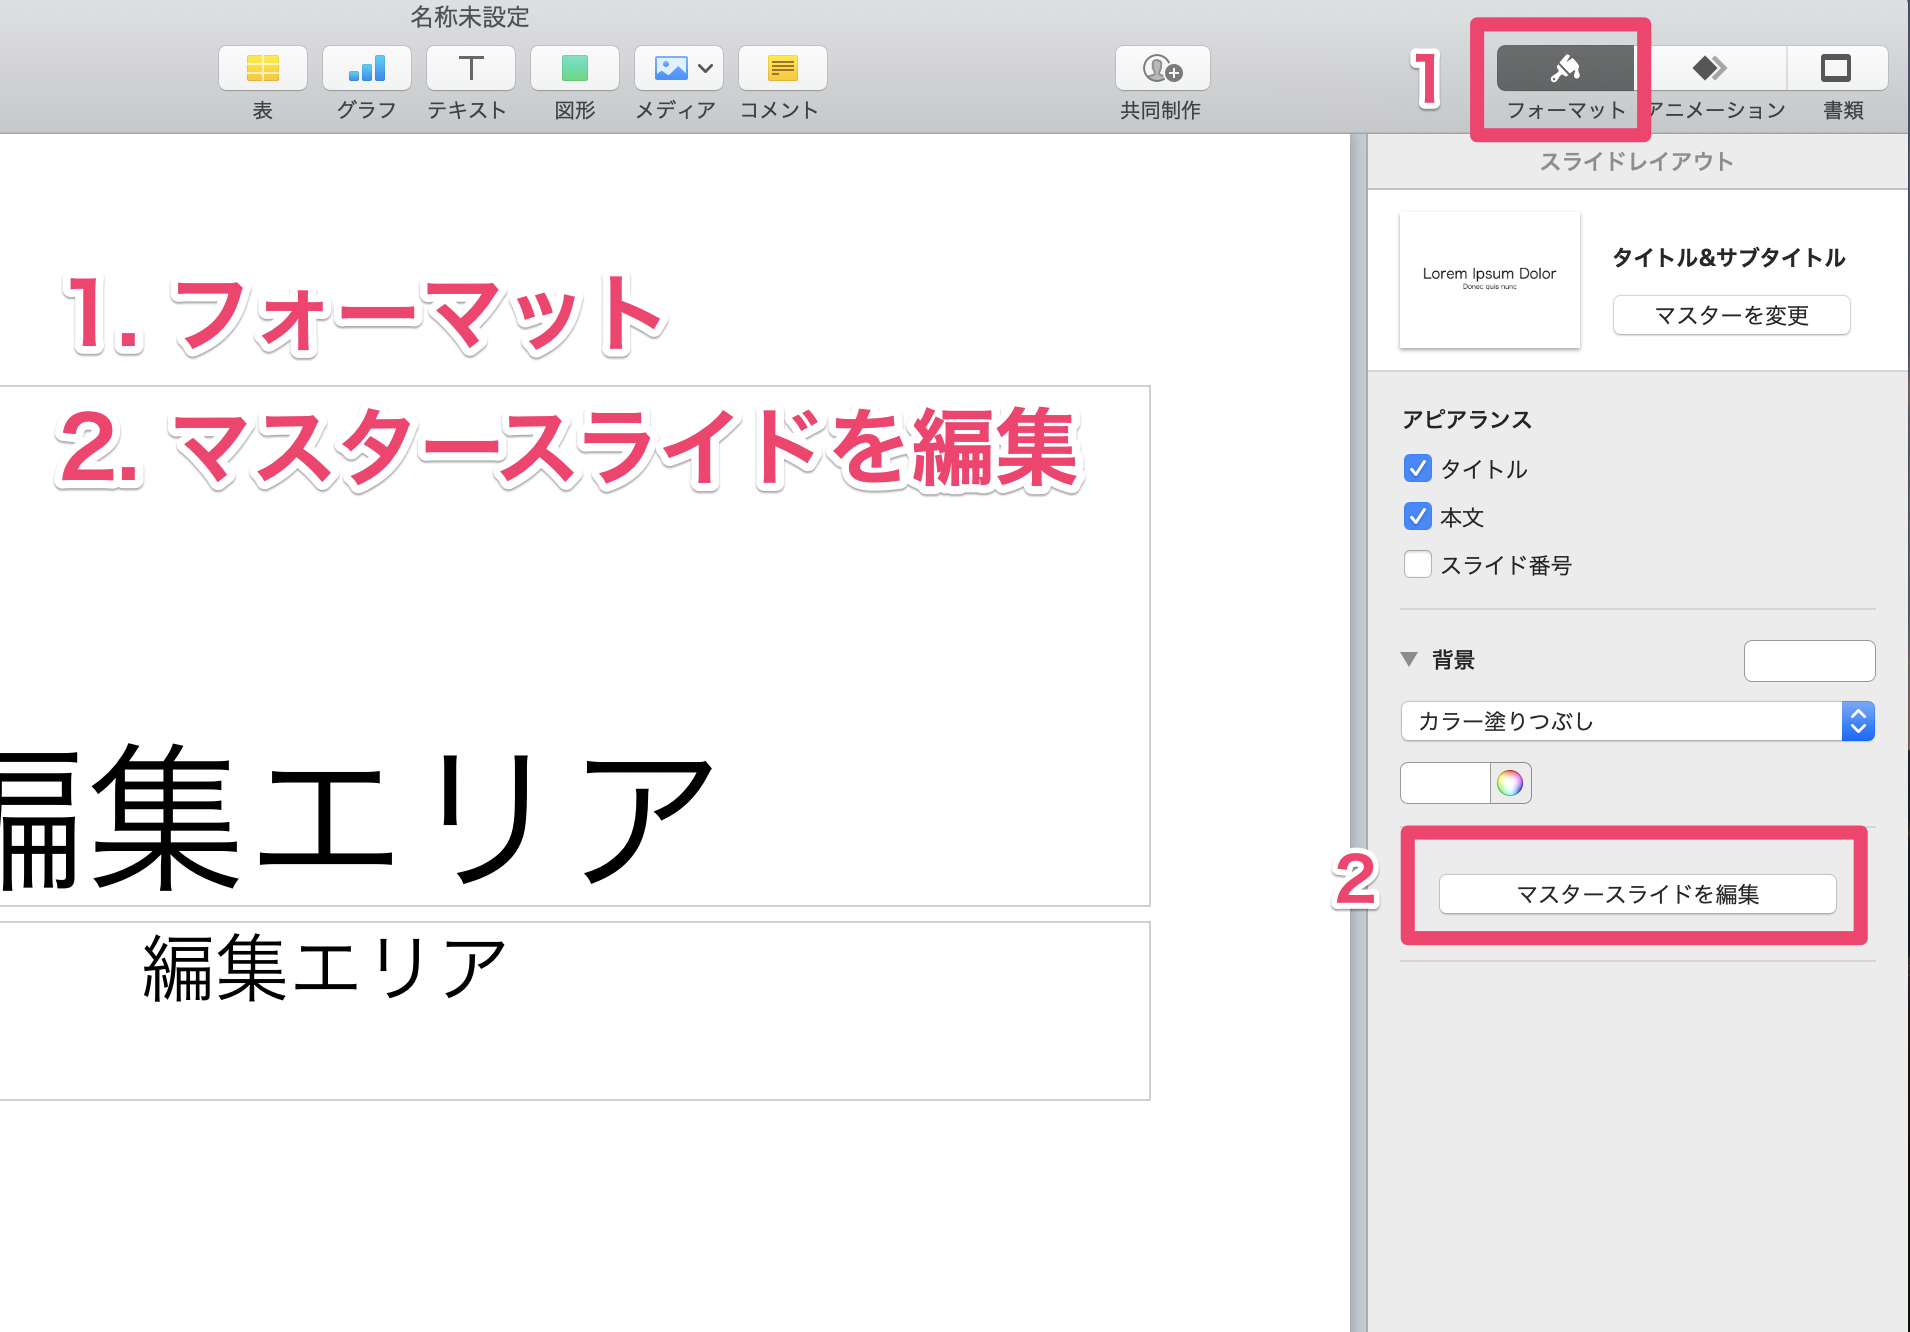The height and width of the screenshot is (1332, 1910).
Task: Click マスタースライドを編集 button
Action: (1637, 895)
